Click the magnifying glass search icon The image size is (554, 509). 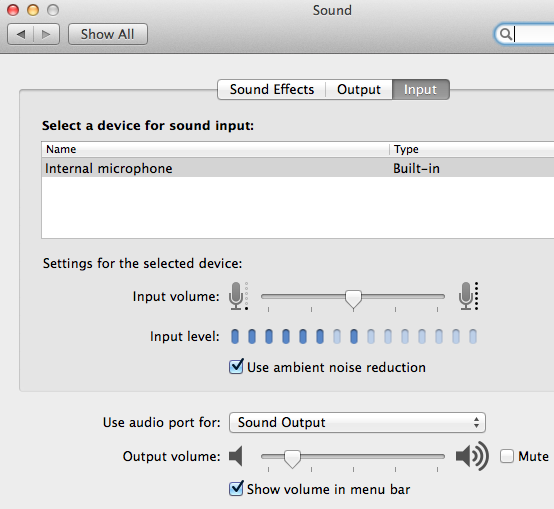coord(506,34)
